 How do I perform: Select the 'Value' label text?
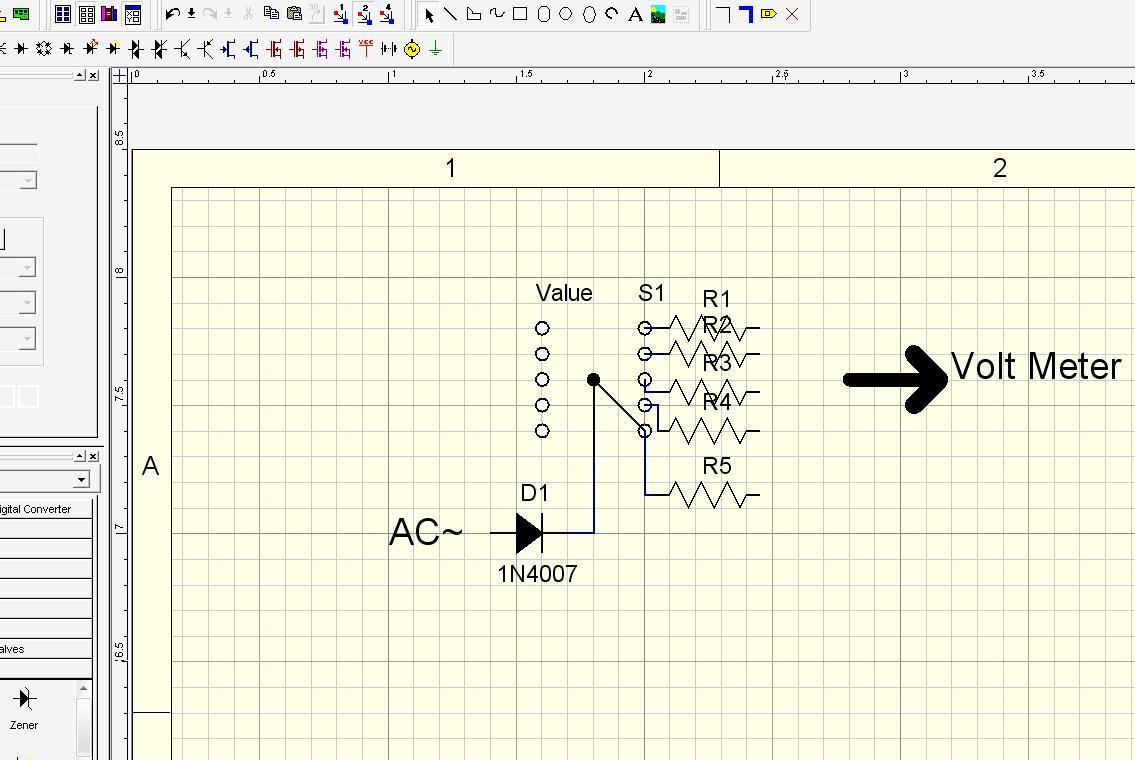coord(564,293)
